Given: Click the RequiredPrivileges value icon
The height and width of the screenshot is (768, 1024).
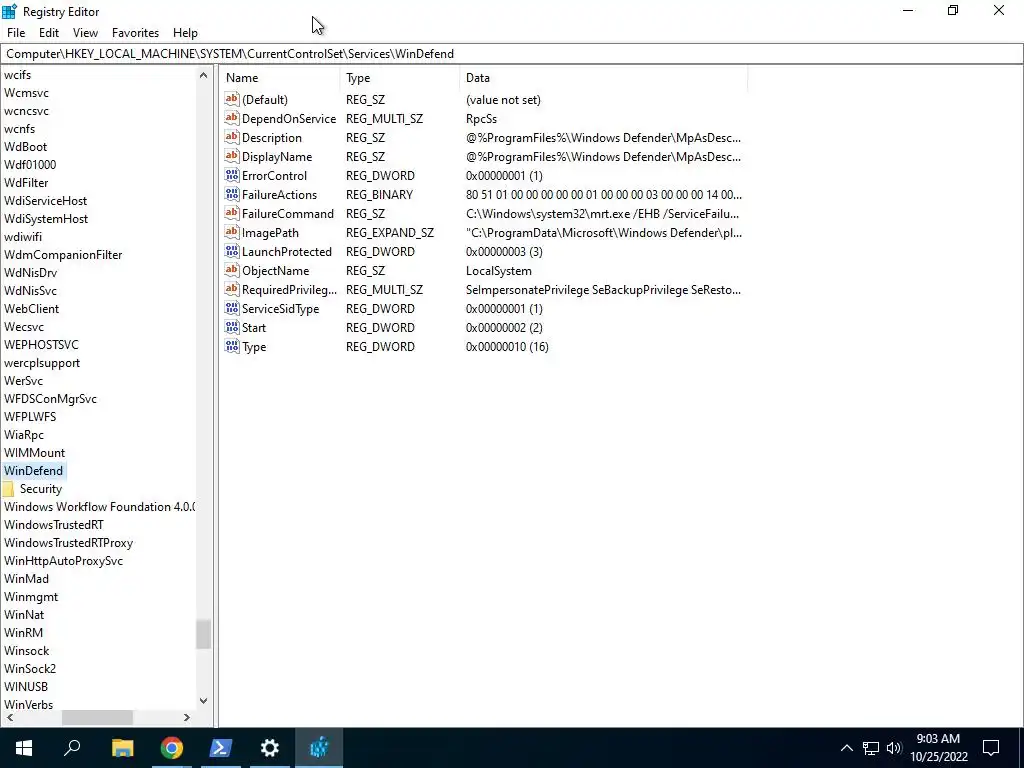Looking at the screenshot, I should click(x=232, y=289).
